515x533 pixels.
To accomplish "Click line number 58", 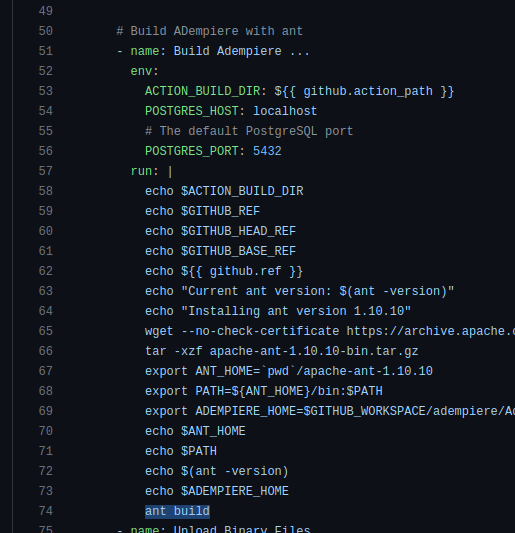I will (x=46, y=191).
